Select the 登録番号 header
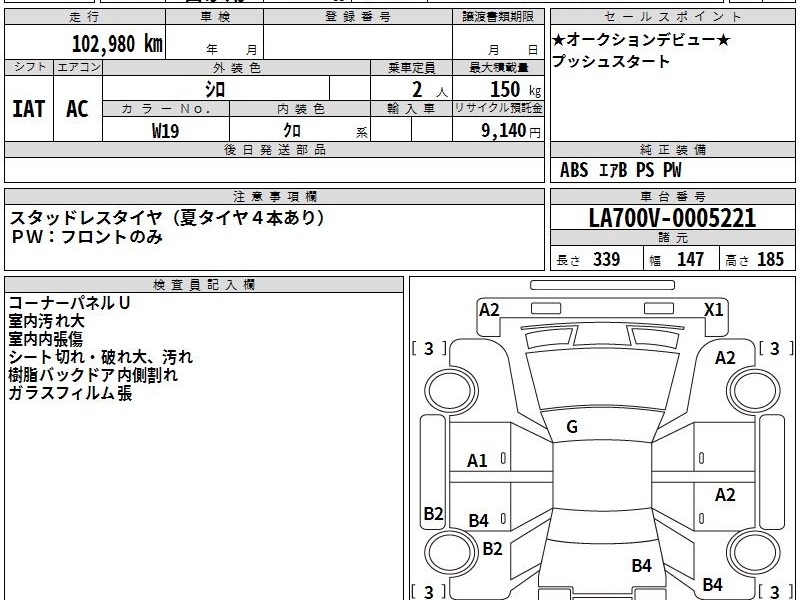Viewport: 800px width, 600px height. pos(358,17)
